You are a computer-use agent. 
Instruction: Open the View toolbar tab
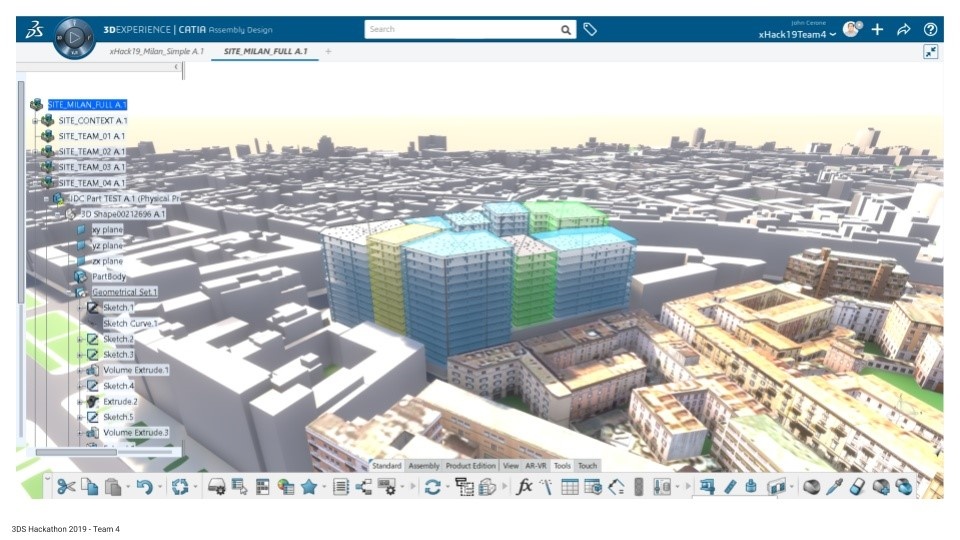(511, 466)
